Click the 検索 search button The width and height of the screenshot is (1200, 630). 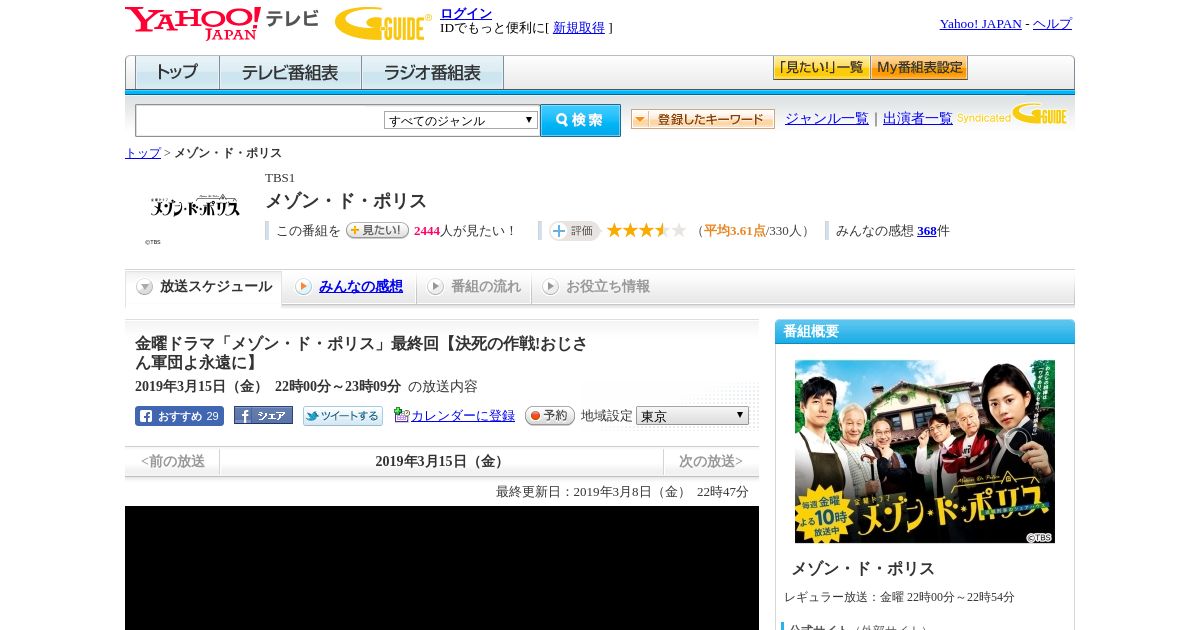[580, 120]
